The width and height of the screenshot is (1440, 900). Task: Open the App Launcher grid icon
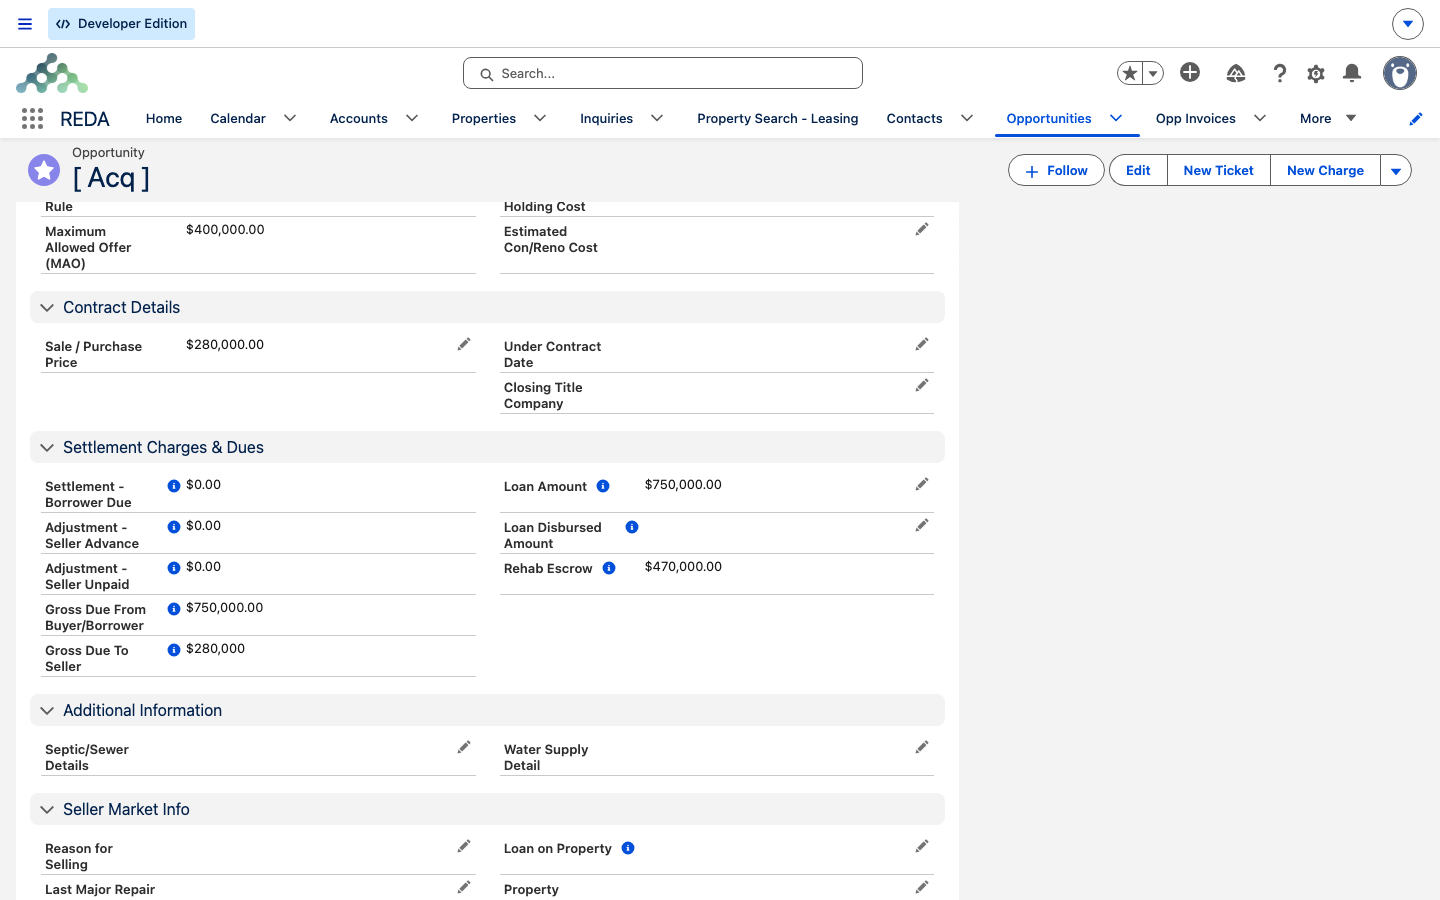(32, 119)
